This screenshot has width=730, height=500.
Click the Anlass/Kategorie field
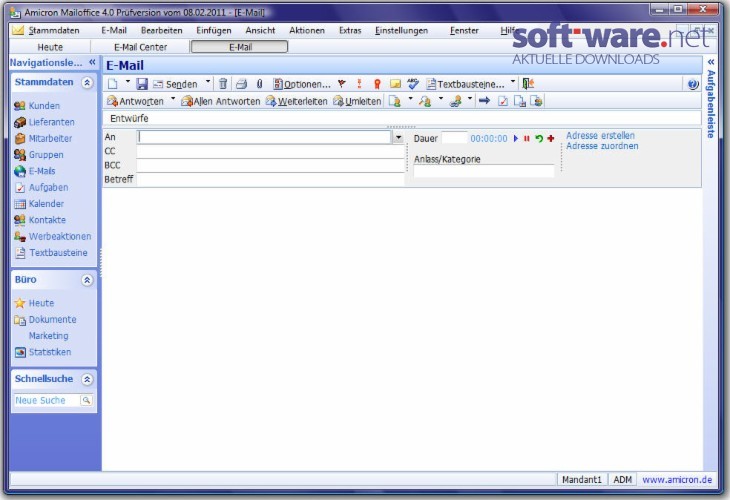484,171
